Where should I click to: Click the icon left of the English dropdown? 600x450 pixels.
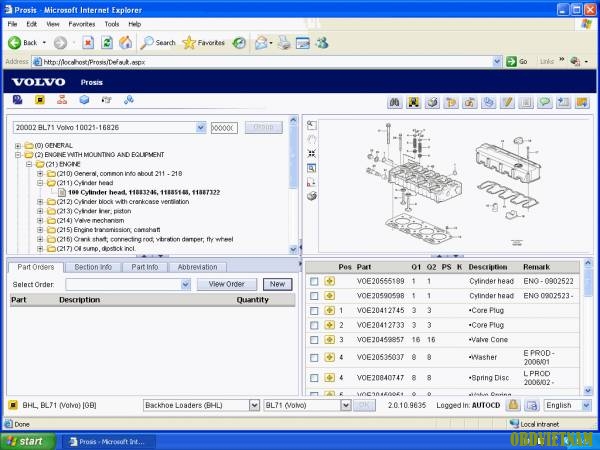(532, 405)
